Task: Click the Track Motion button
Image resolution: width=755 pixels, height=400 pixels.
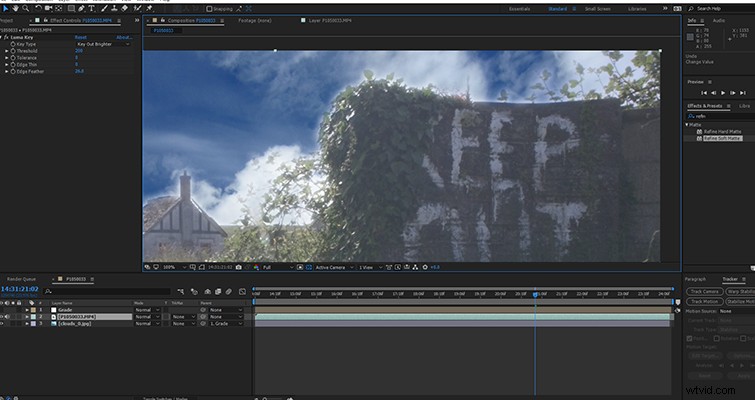Action: click(x=704, y=301)
